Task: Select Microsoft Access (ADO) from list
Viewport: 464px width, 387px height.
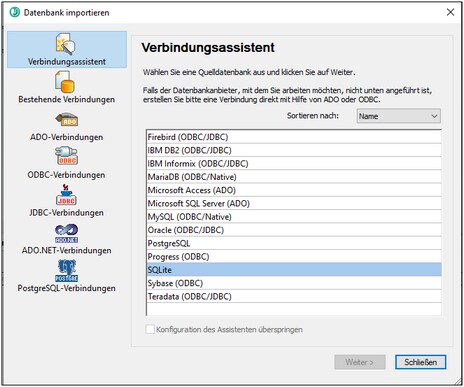Action: pyautogui.click(x=294, y=190)
